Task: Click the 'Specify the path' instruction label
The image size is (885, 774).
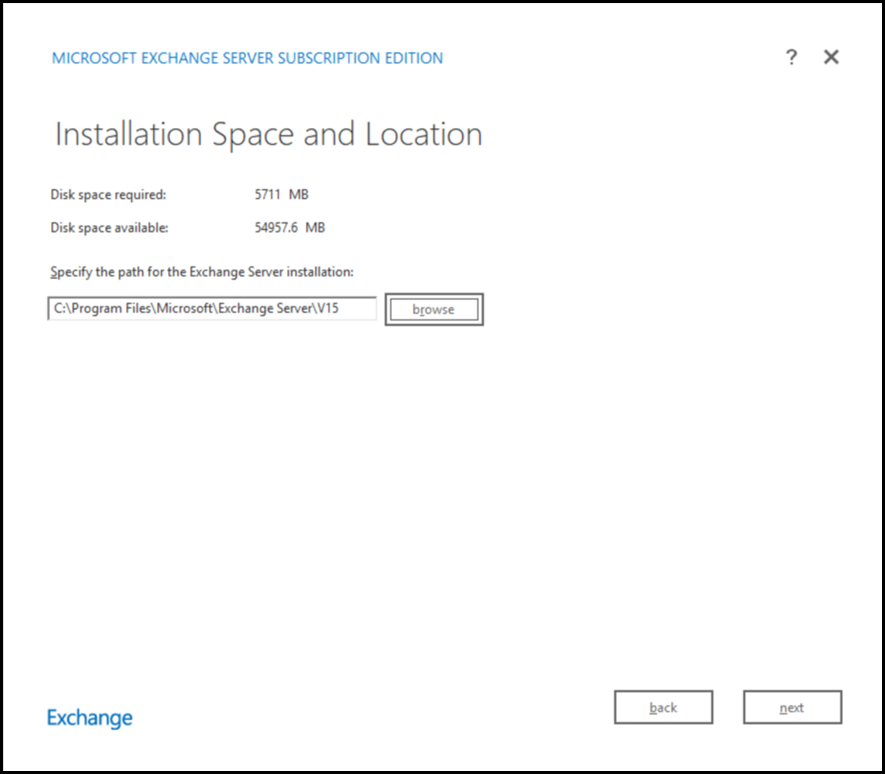Action: pos(202,272)
